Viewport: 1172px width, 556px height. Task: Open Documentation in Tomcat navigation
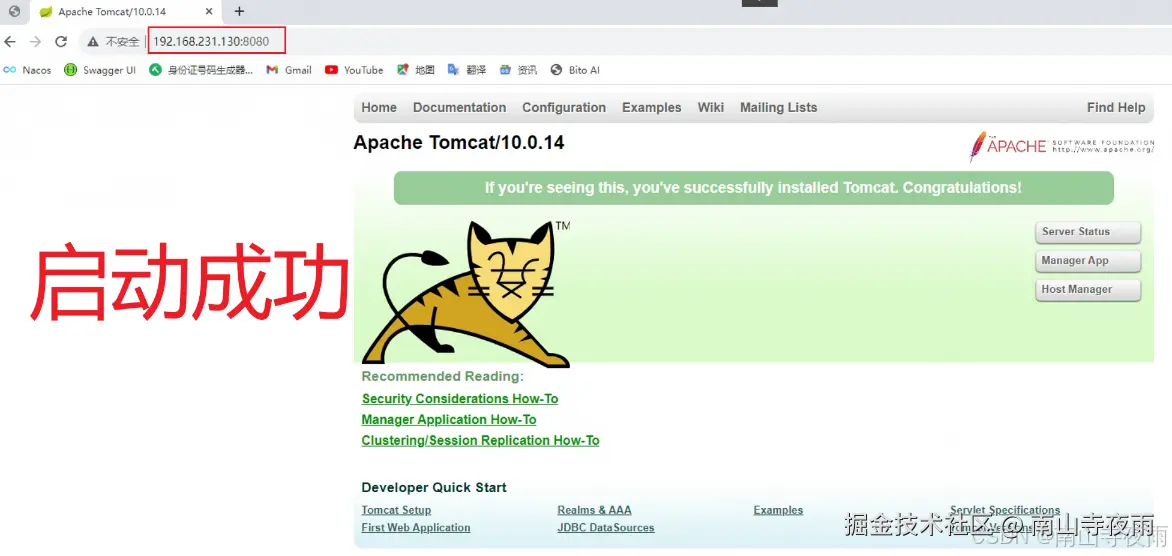[460, 108]
